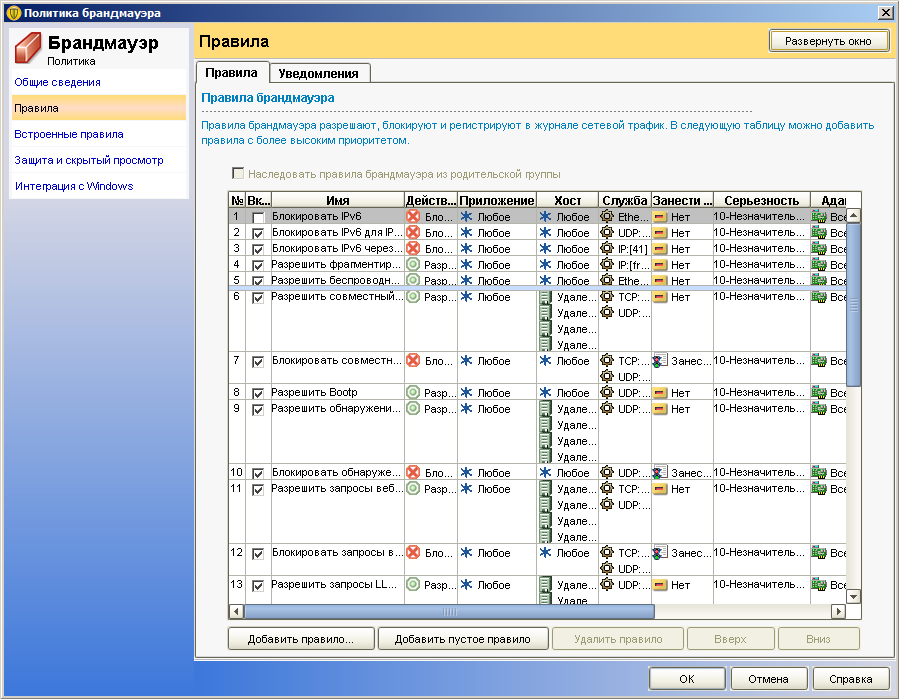Toggle rule 10 enabled checkbox

click(258, 473)
